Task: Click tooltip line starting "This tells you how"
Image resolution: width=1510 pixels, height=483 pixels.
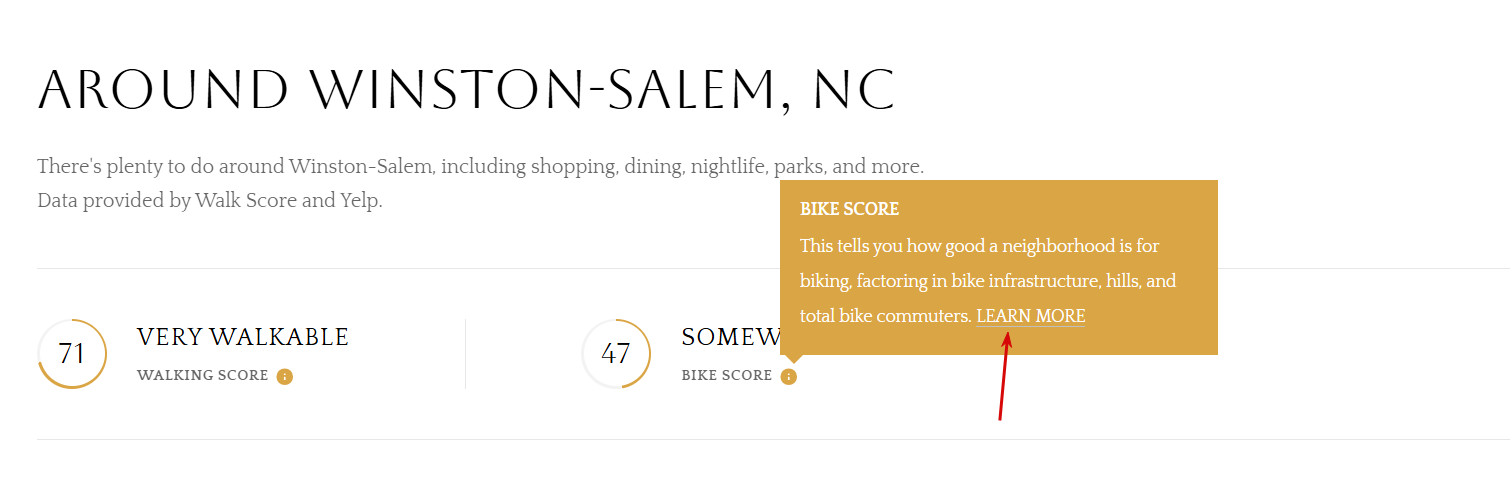Action: click(980, 245)
